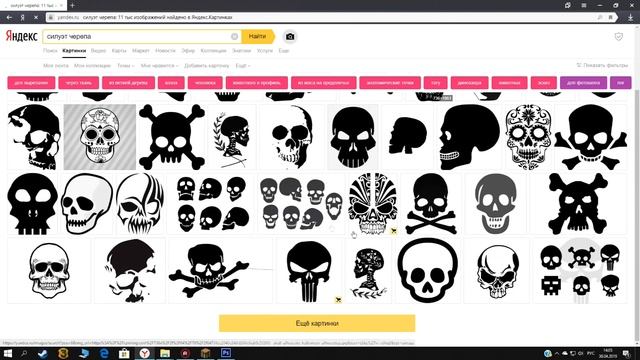Open File Explorer from the taskbar
The height and width of the screenshot is (360, 640).
(x=165, y=353)
